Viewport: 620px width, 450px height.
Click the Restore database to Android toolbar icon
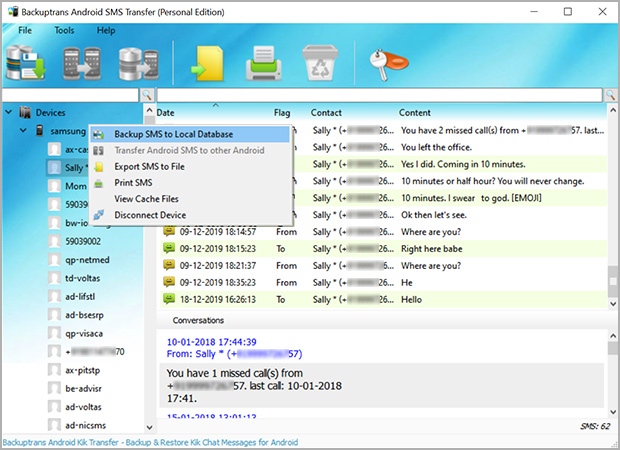(x=139, y=63)
